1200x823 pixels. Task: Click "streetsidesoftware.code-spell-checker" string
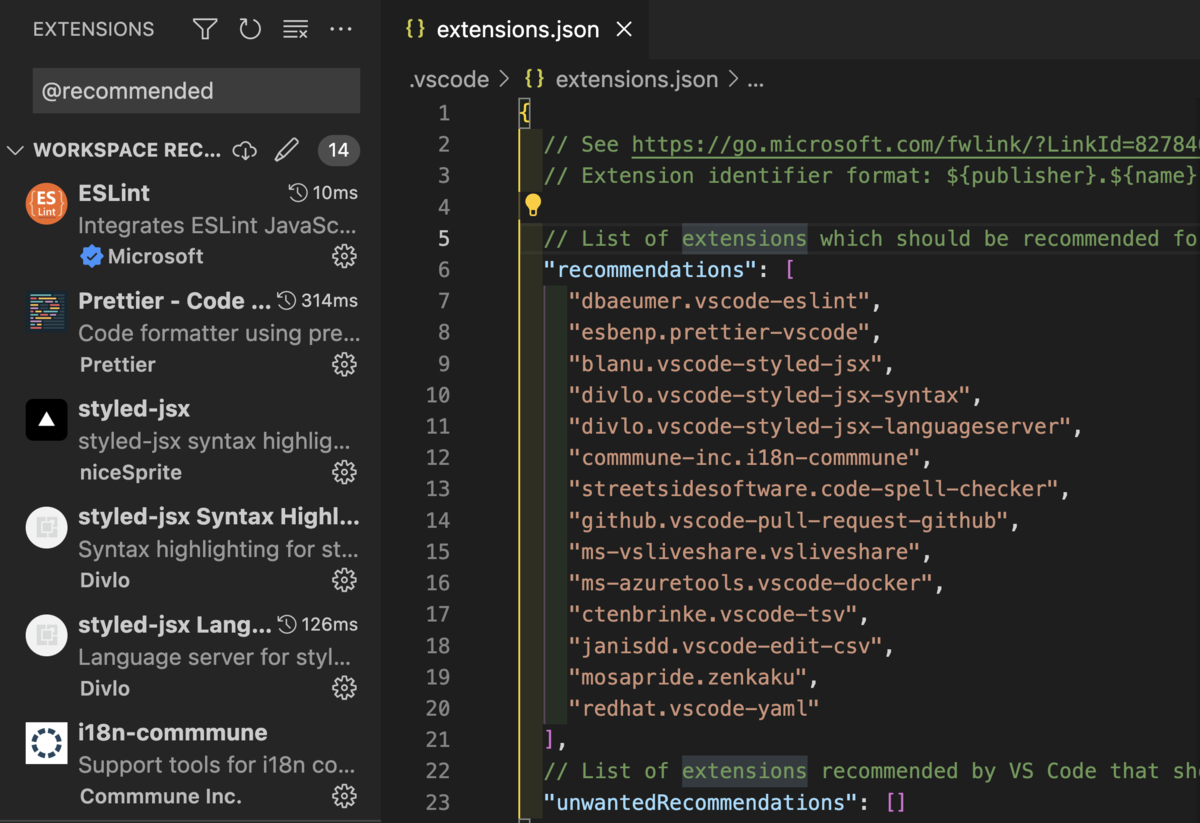pyautogui.click(x=813, y=489)
